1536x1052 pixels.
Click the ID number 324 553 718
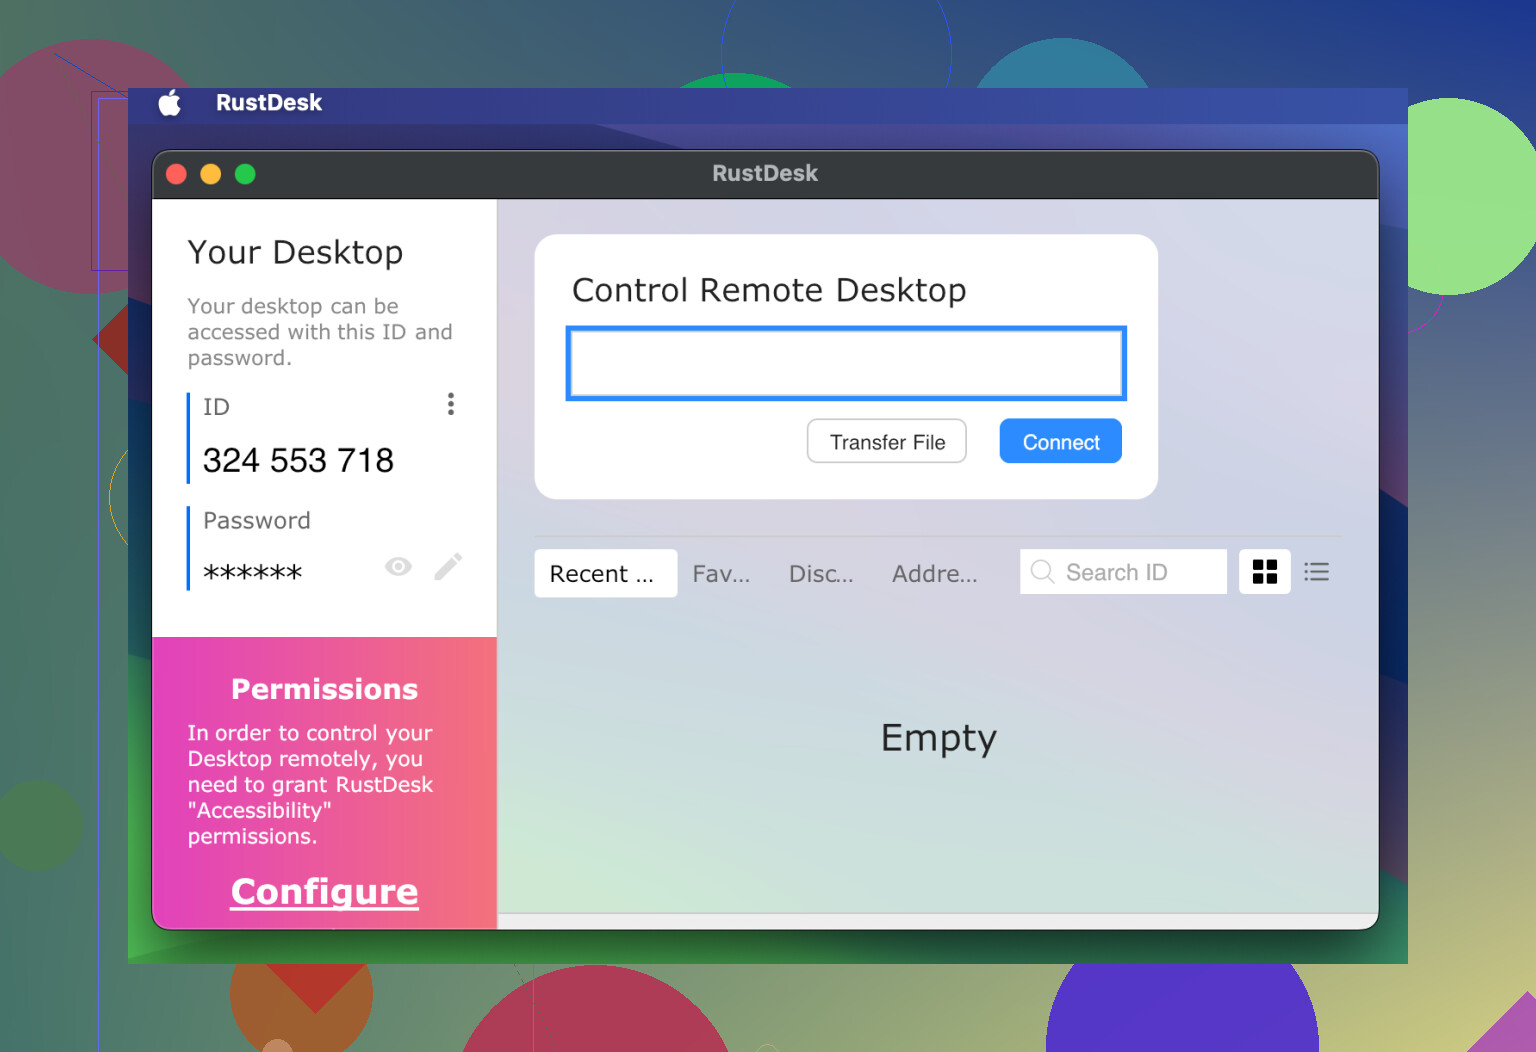pos(298,460)
